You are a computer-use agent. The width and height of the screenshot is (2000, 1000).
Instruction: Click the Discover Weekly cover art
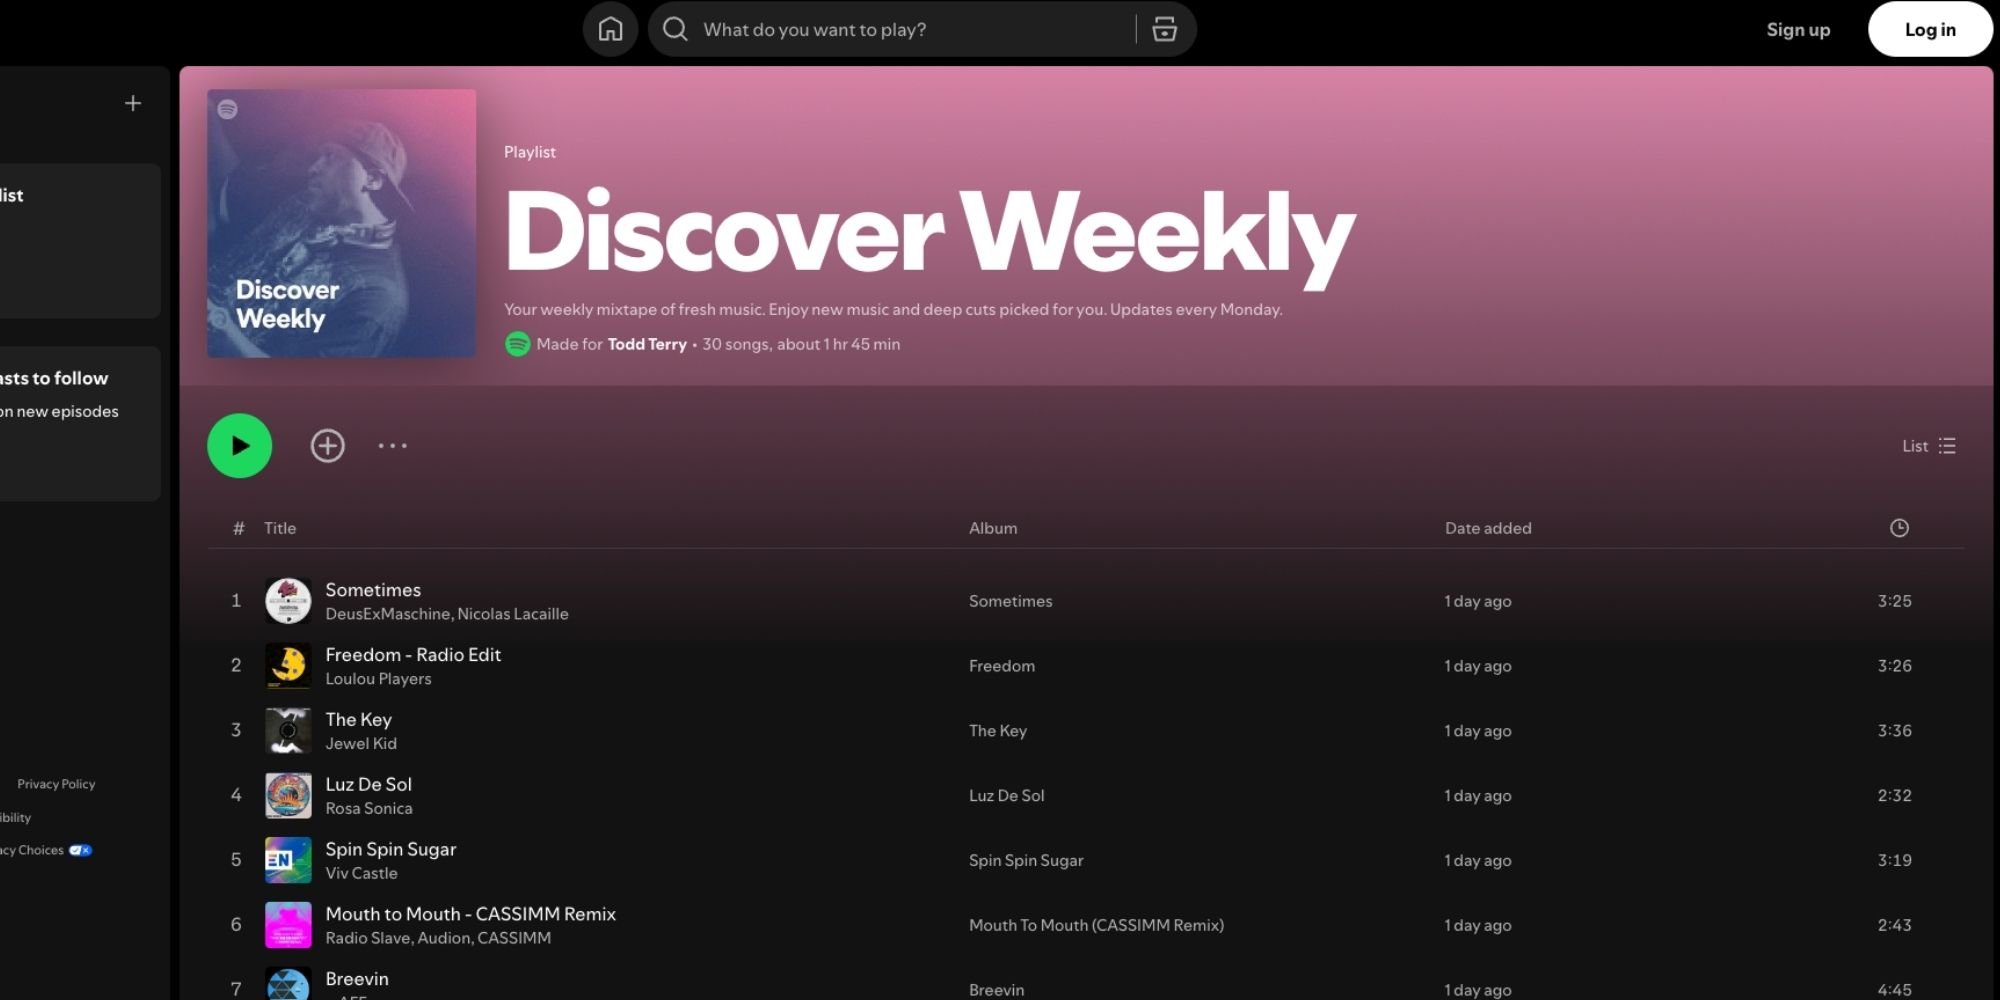[x=341, y=223]
